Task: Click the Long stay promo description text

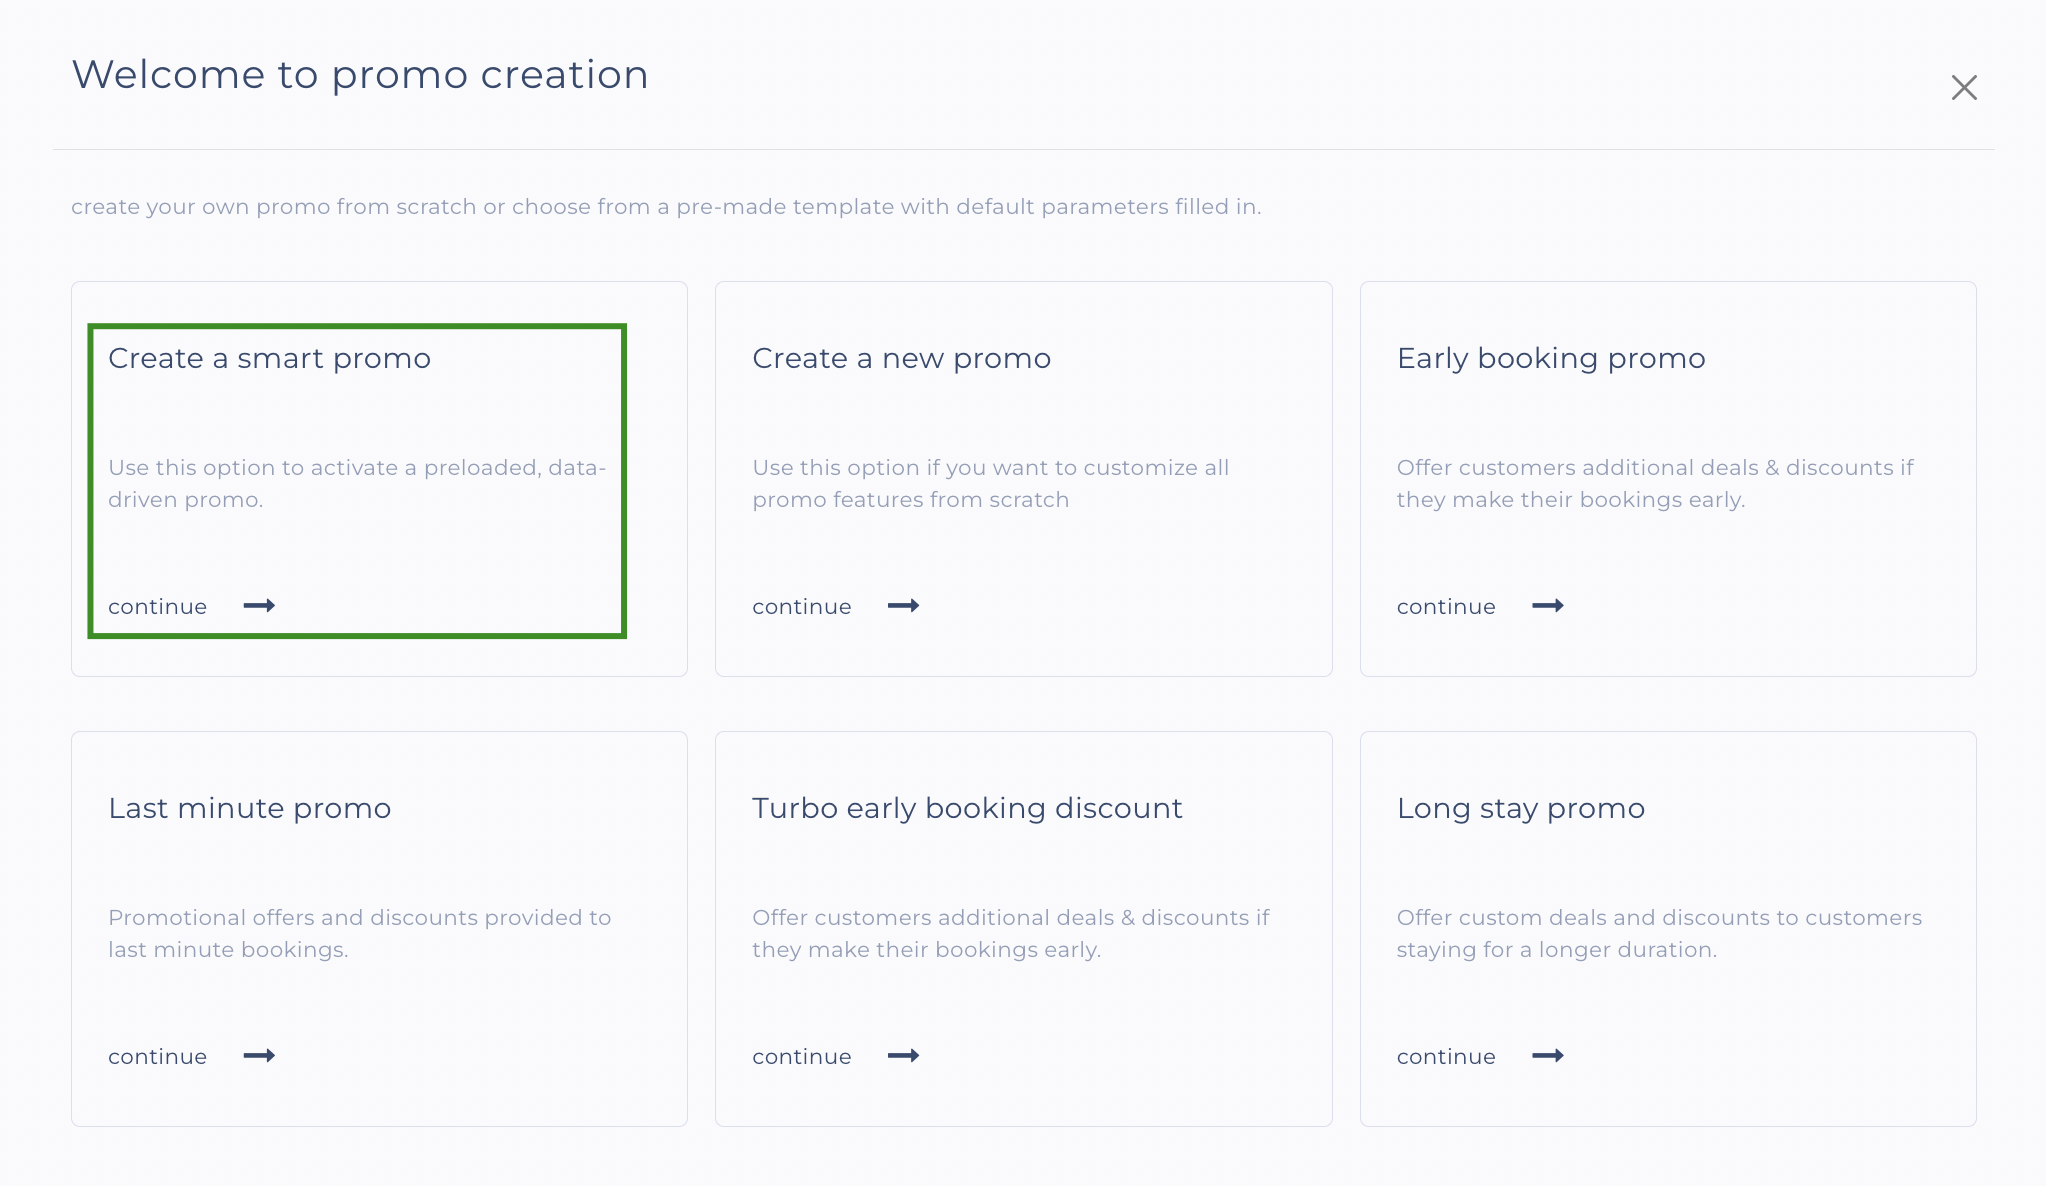Action: coord(1658,933)
